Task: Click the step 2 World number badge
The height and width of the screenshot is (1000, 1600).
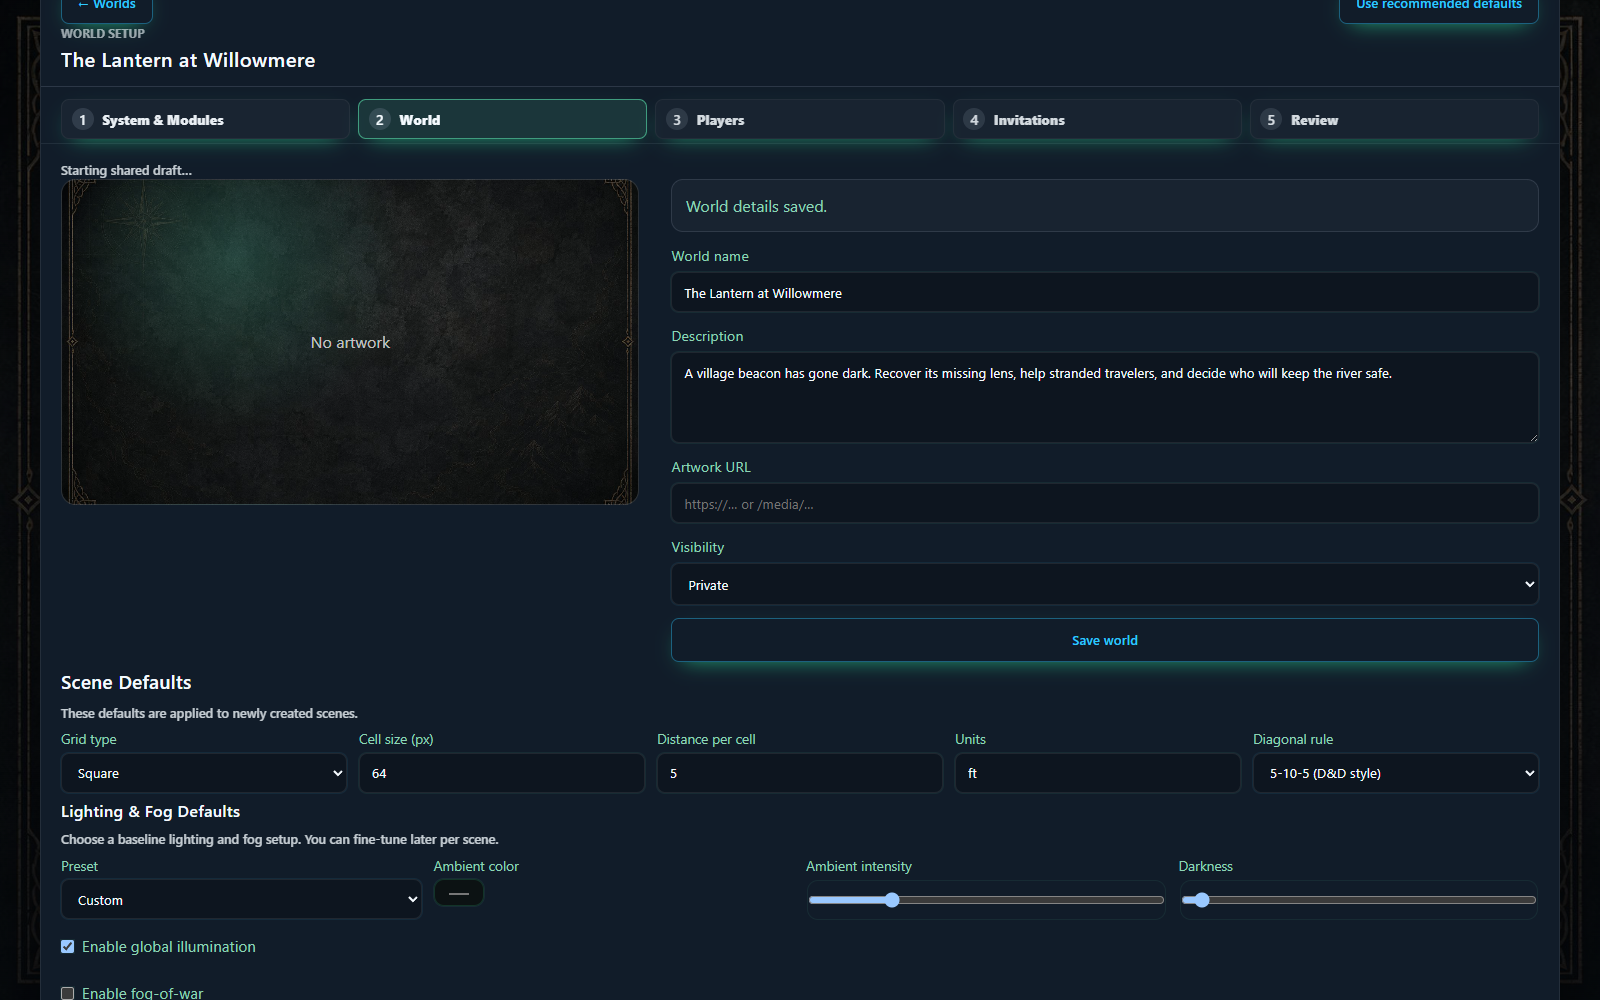Action: [379, 120]
